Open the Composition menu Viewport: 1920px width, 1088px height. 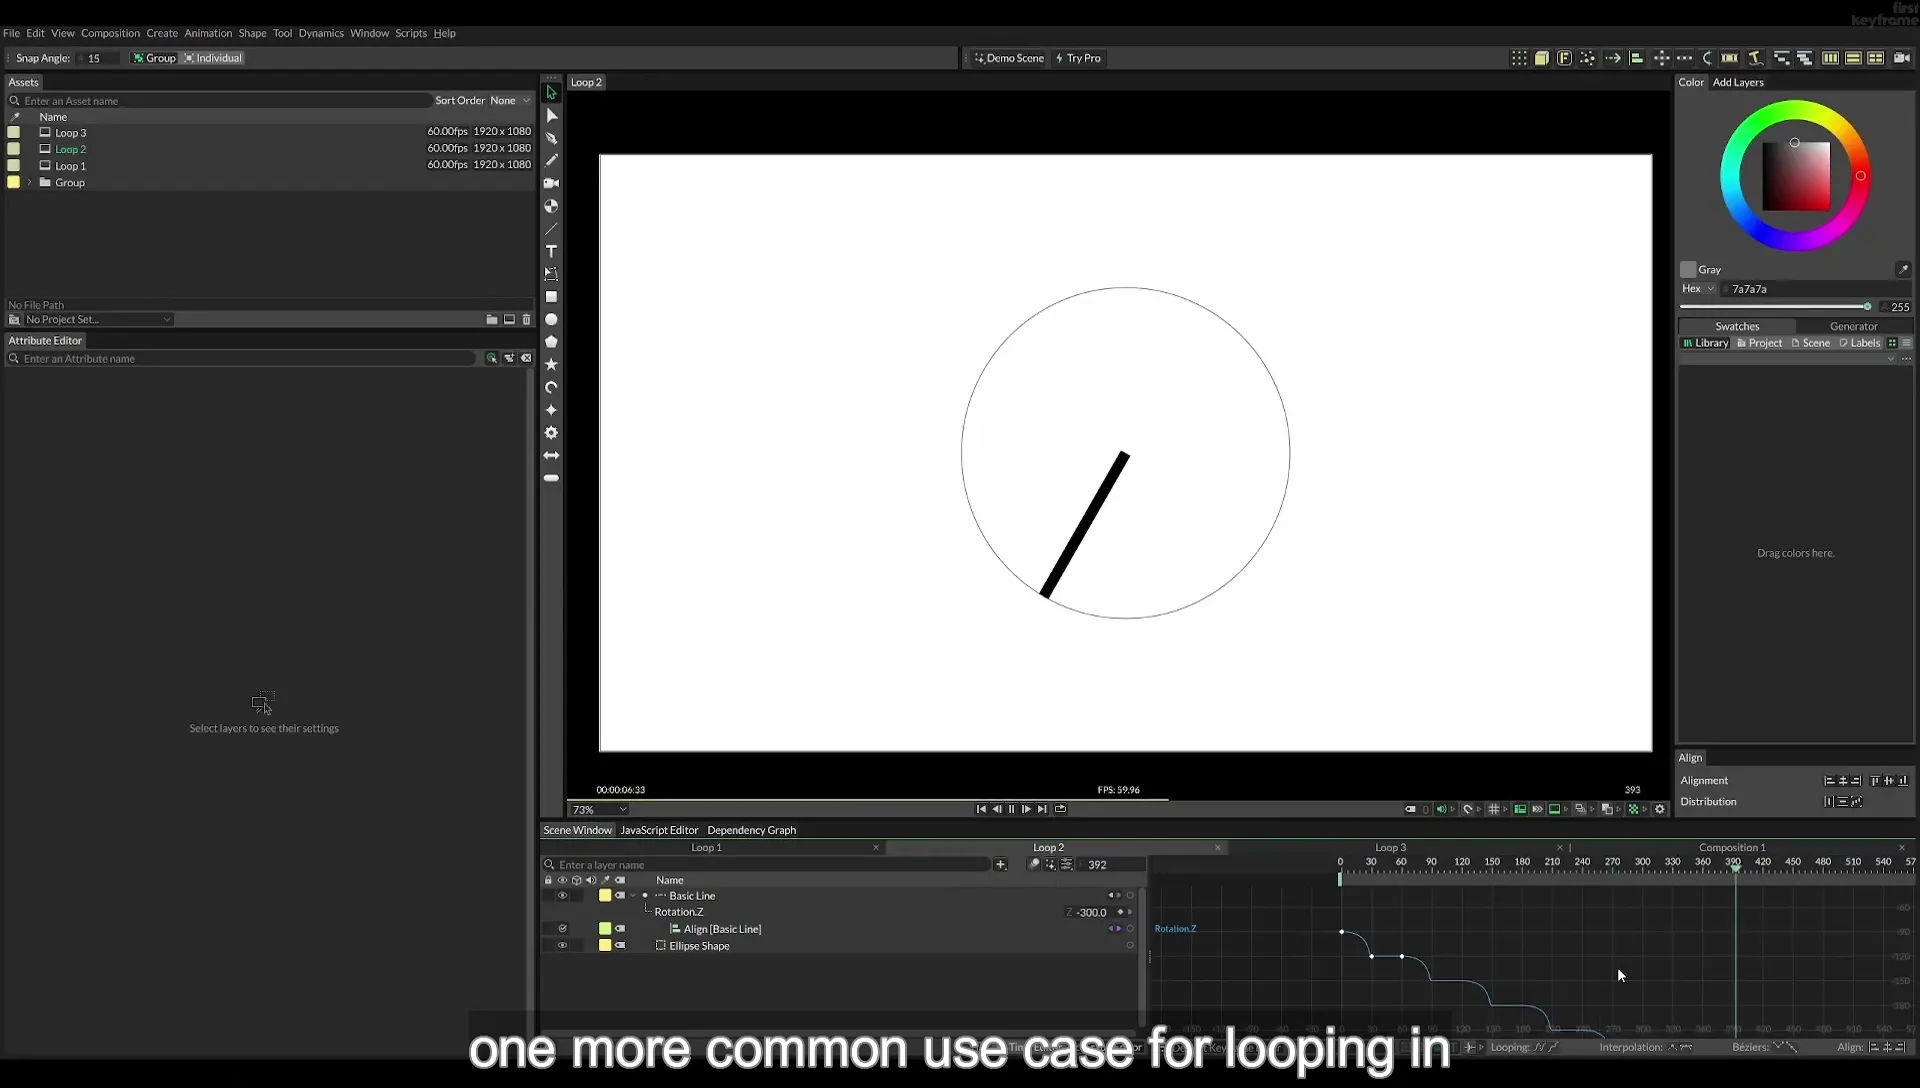(x=110, y=33)
